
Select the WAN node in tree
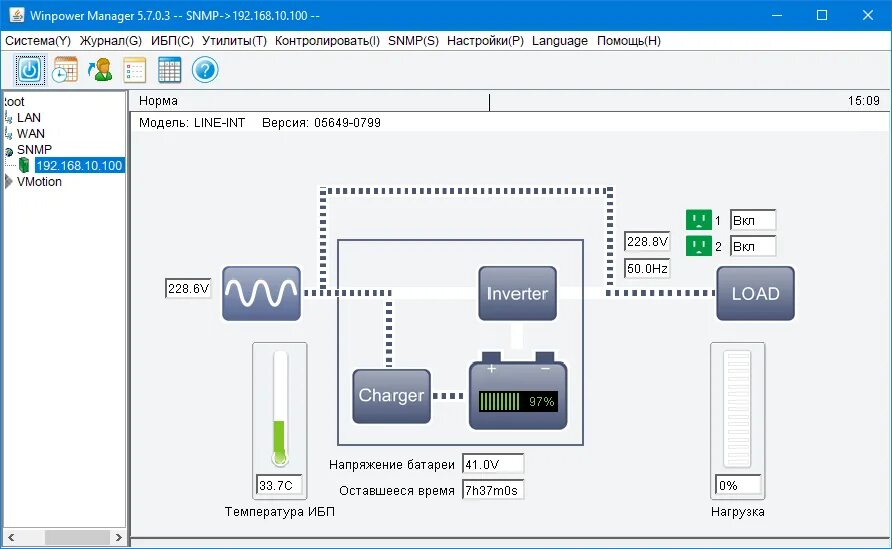(31, 134)
